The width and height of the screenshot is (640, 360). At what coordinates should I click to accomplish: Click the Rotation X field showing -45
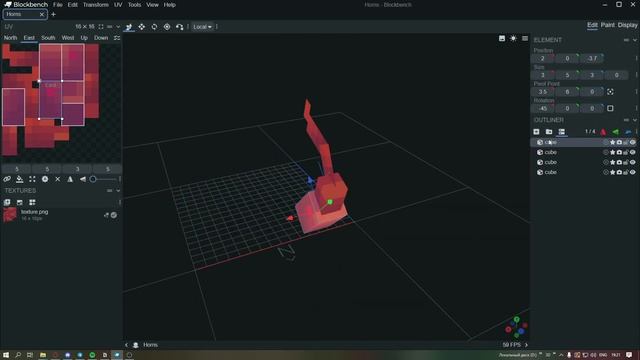543,109
